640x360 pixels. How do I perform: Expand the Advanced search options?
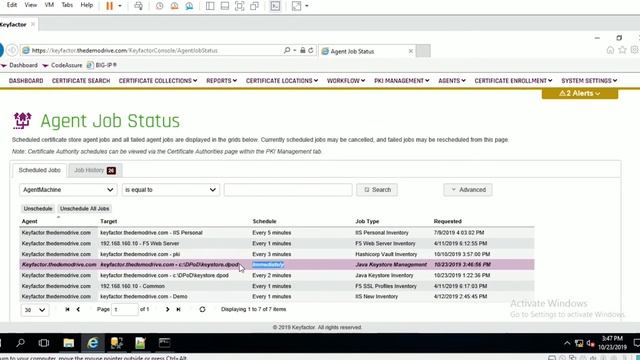[x=468, y=190]
